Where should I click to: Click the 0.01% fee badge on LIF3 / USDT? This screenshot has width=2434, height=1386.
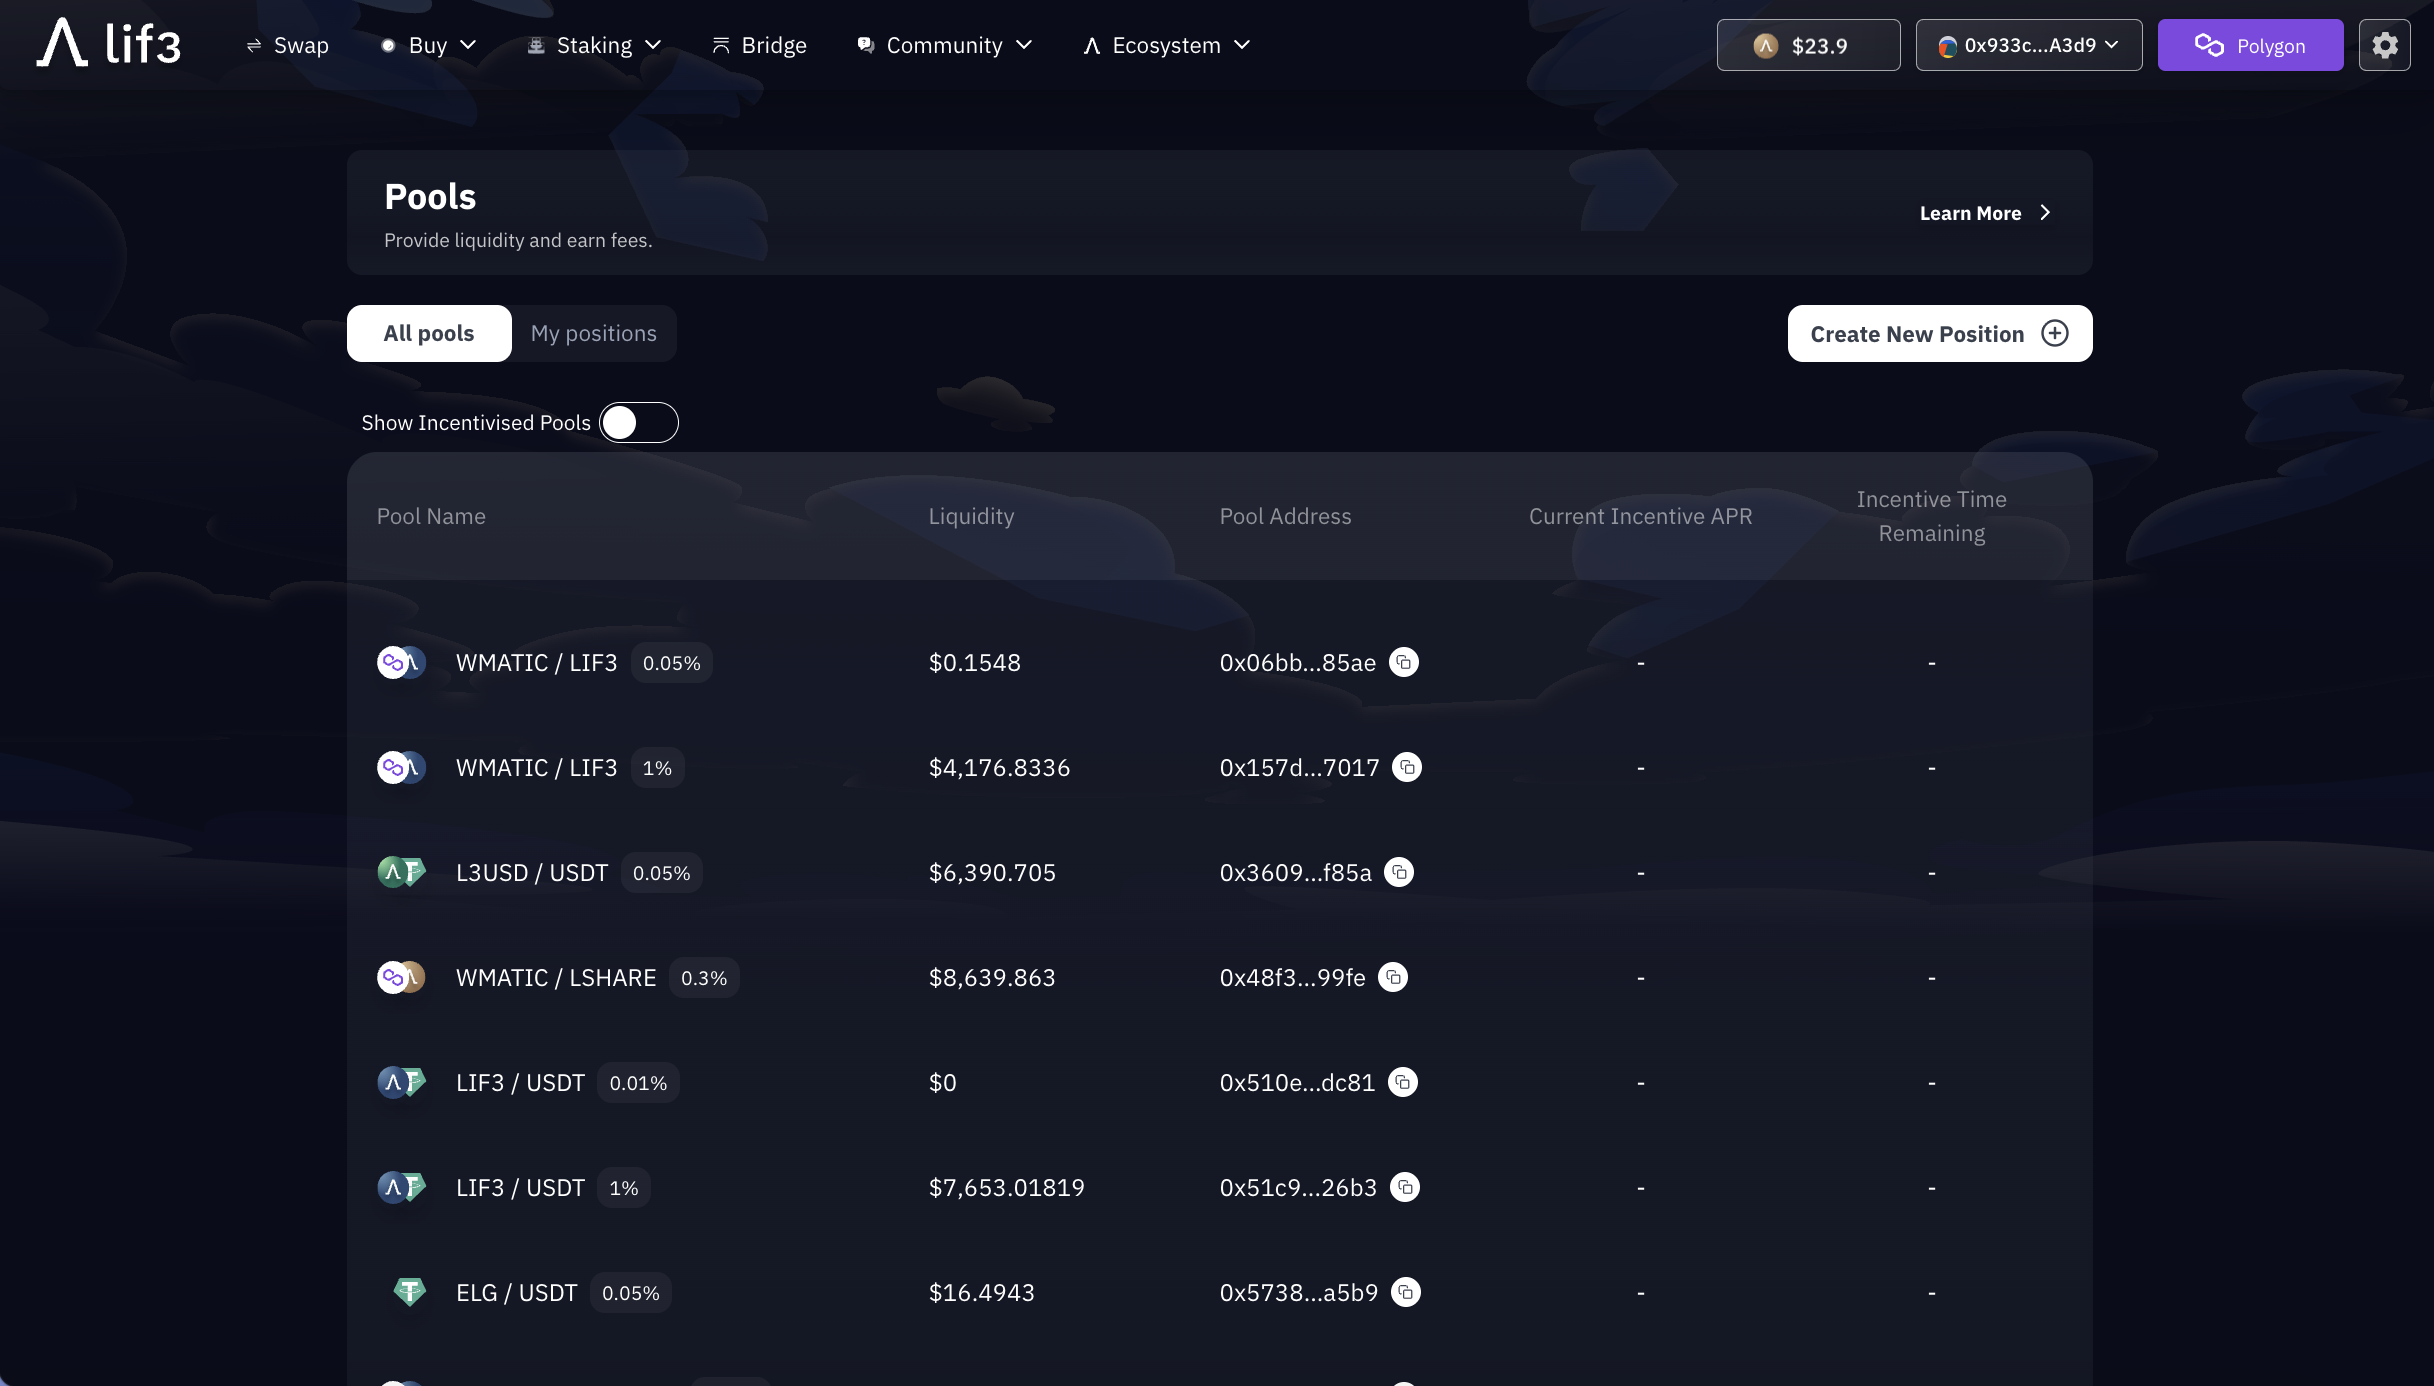[x=638, y=1083]
